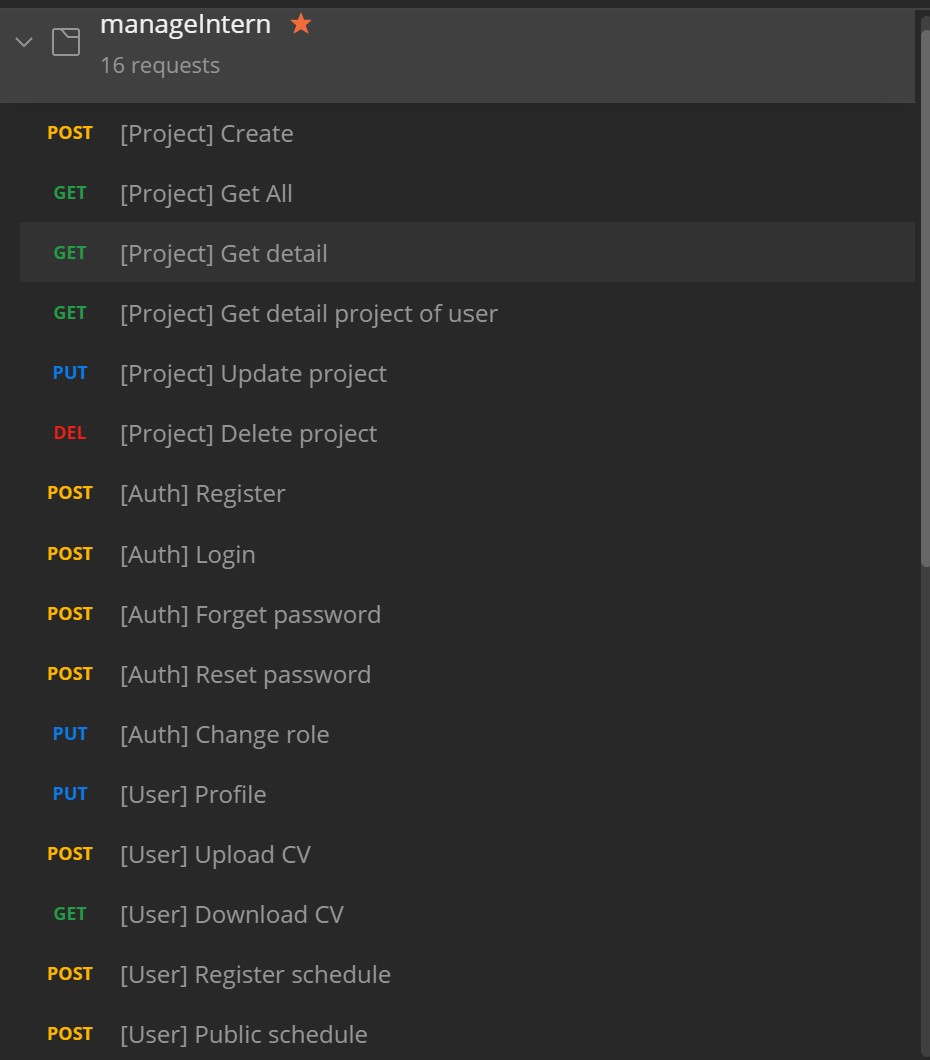930x1060 pixels.
Task: Open the [Auth] Register request
Action: 202,494
